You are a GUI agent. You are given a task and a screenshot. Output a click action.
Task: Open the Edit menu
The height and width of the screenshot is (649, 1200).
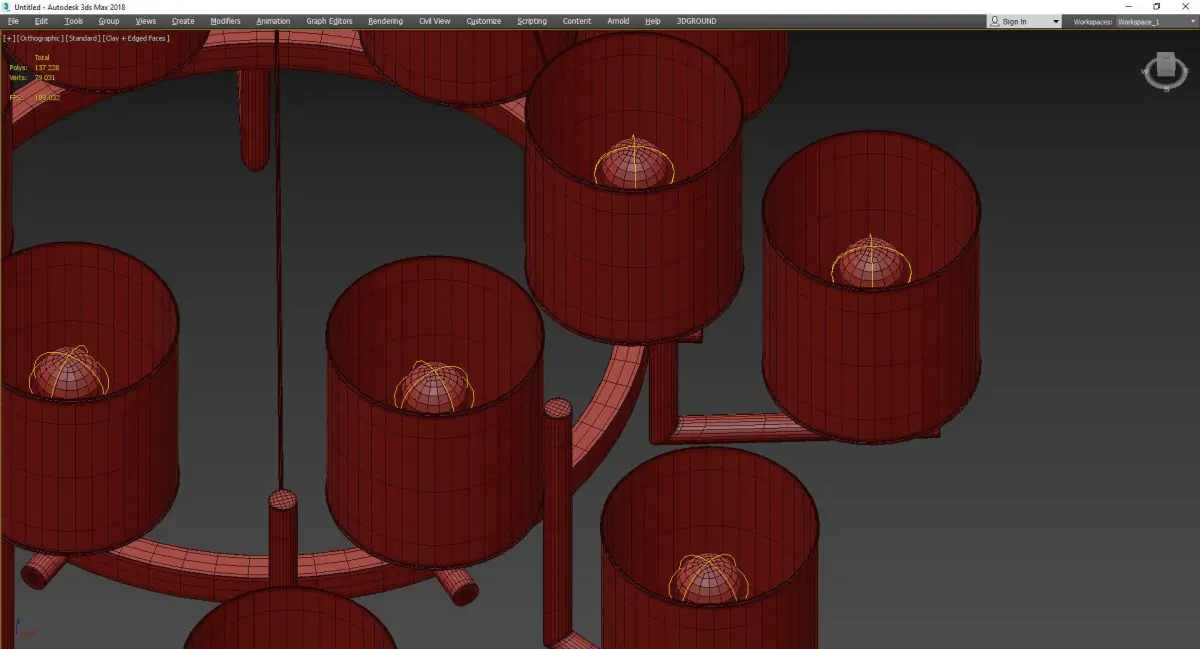[41, 21]
